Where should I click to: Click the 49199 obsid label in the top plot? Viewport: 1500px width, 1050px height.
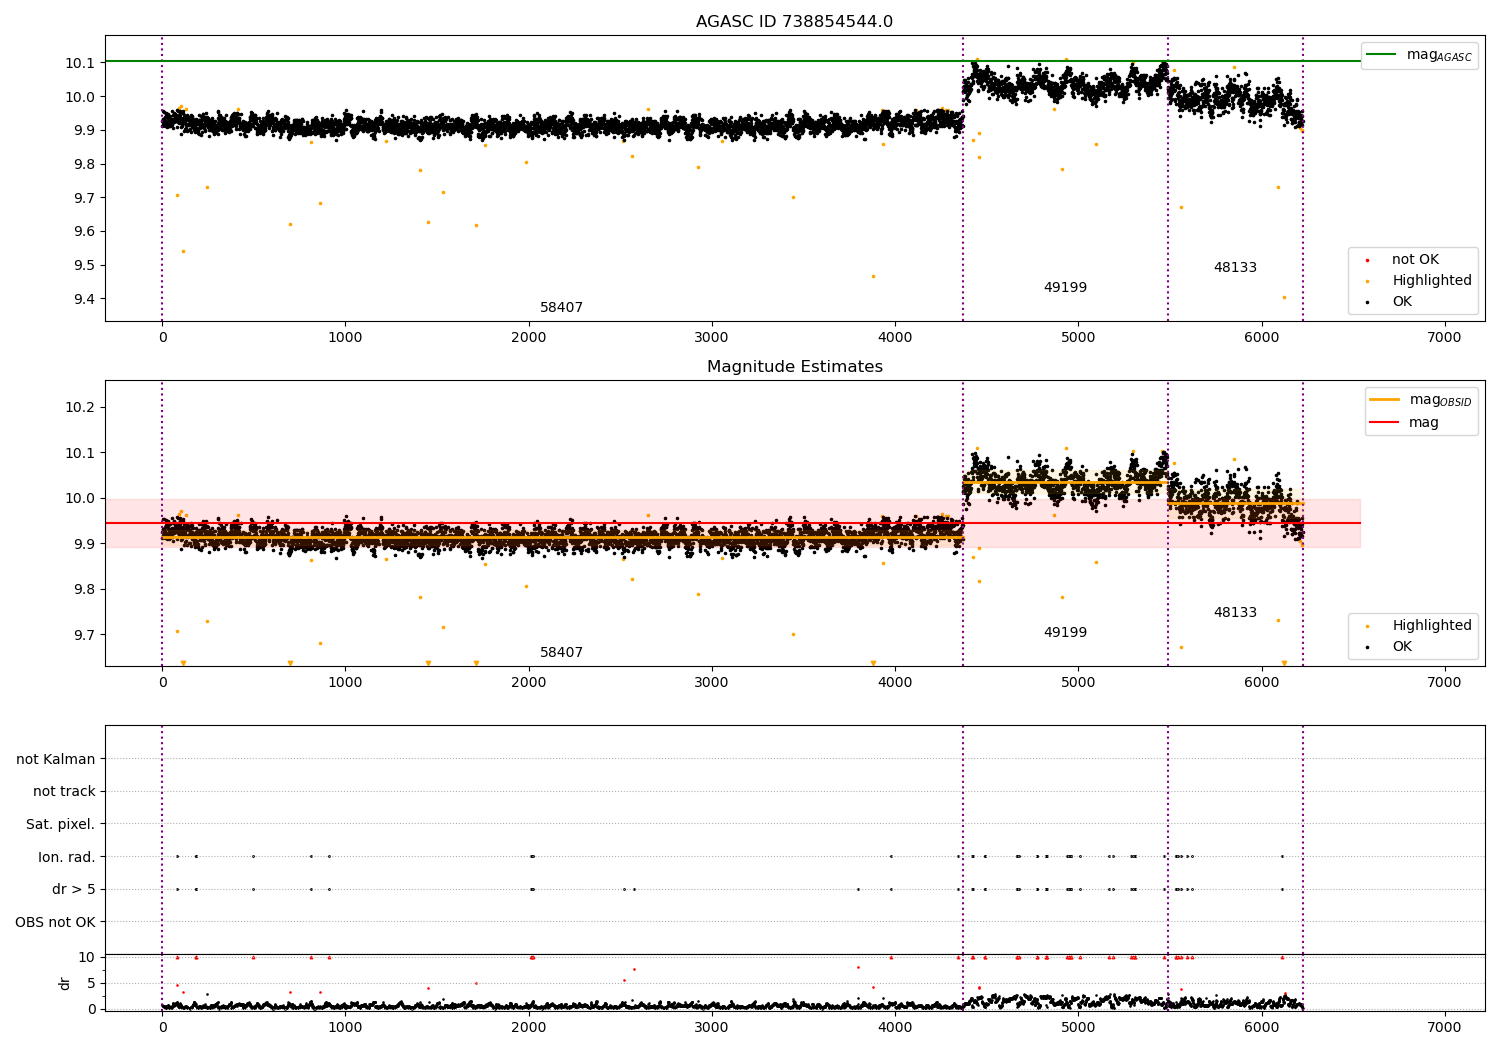click(x=1065, y=287)
